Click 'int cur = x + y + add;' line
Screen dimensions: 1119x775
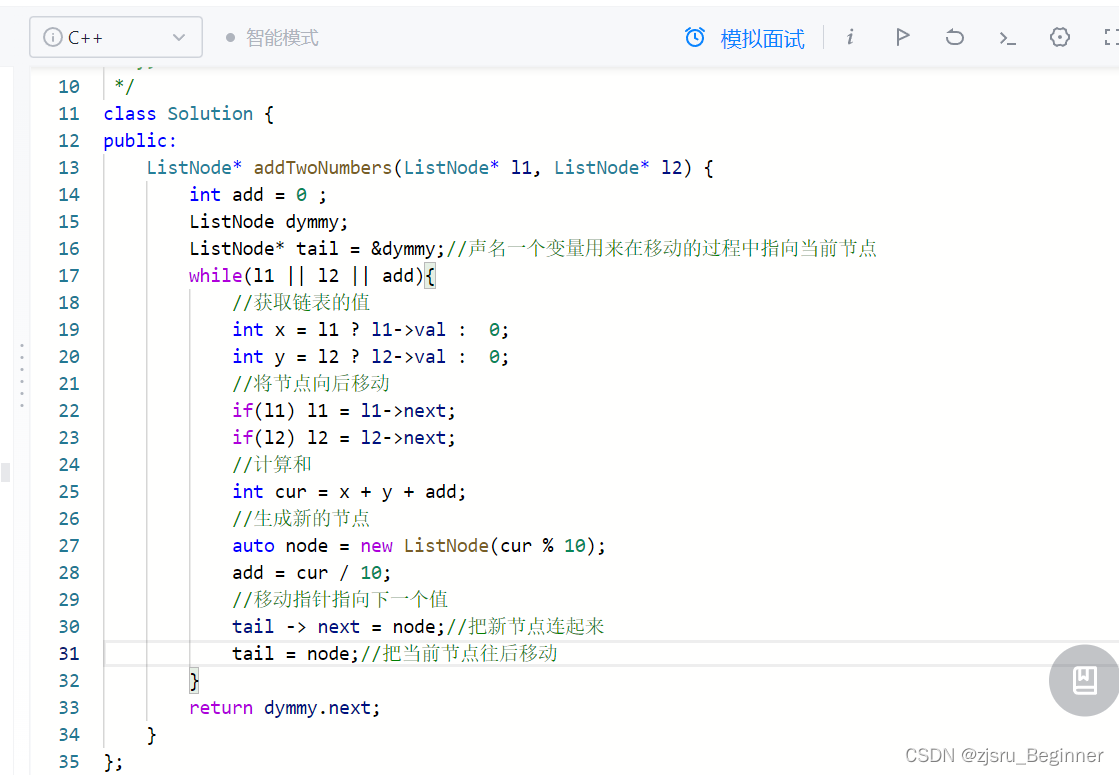(x=349, y=492)
